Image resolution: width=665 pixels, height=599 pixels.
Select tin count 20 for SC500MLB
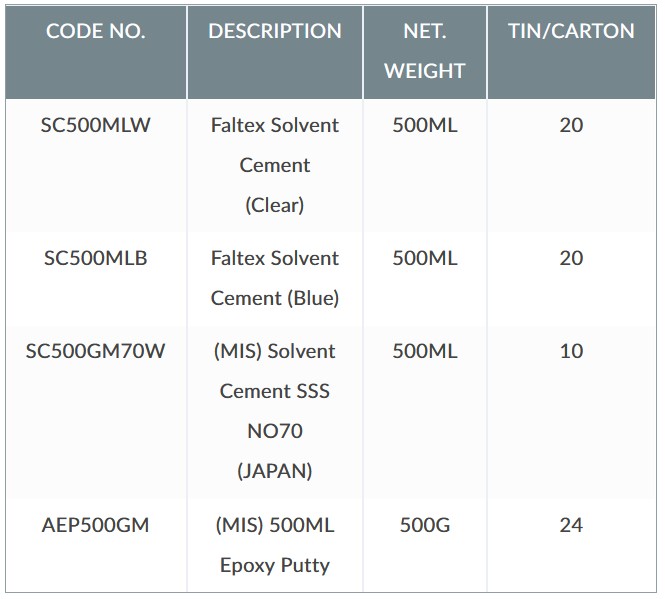point(571,258)
